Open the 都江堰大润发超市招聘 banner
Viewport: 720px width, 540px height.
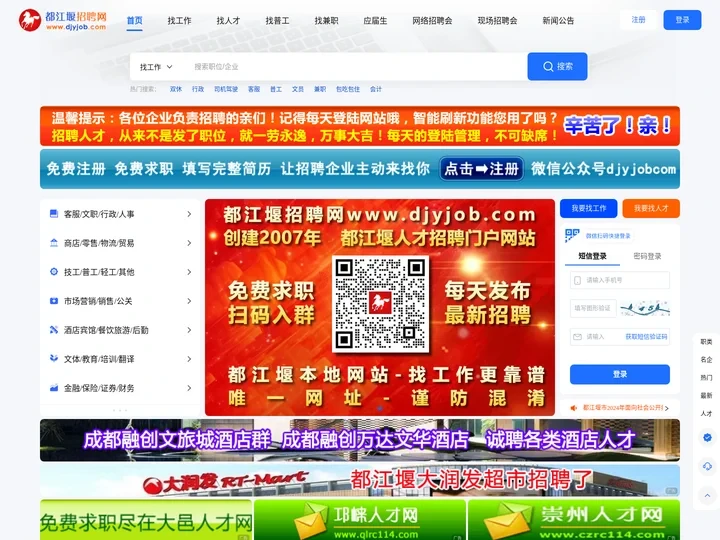point(360,481)
